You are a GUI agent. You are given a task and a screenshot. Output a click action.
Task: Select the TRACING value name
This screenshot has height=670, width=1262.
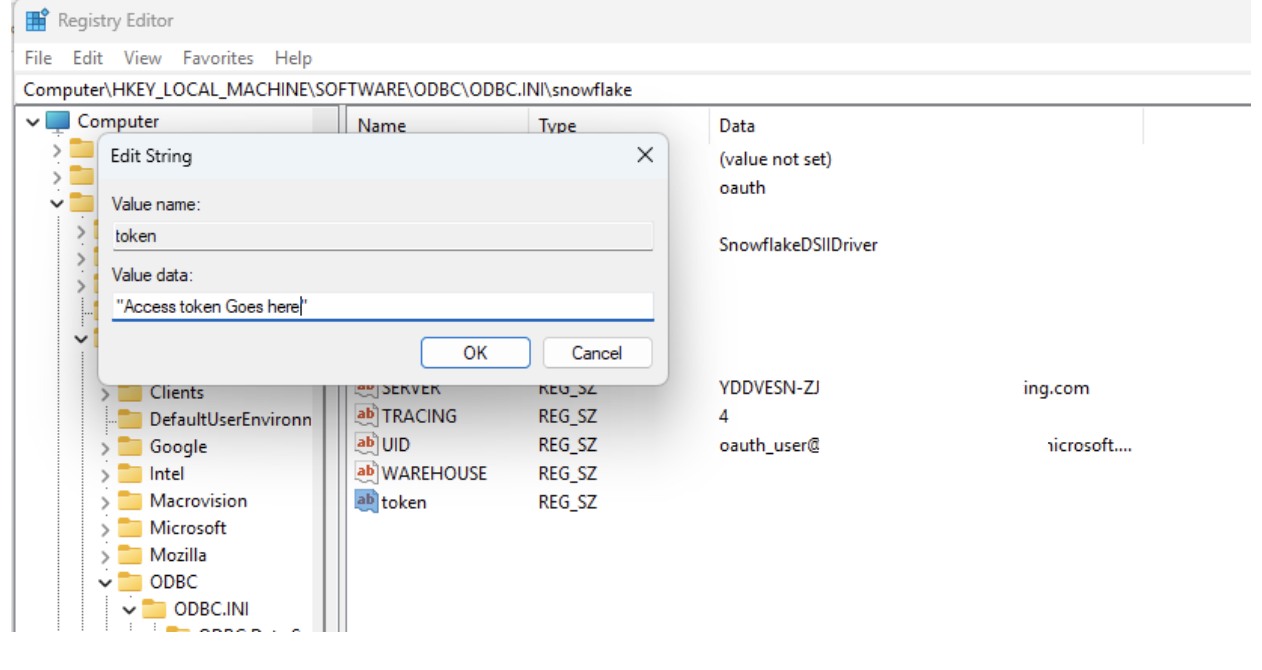coord(419,416)
